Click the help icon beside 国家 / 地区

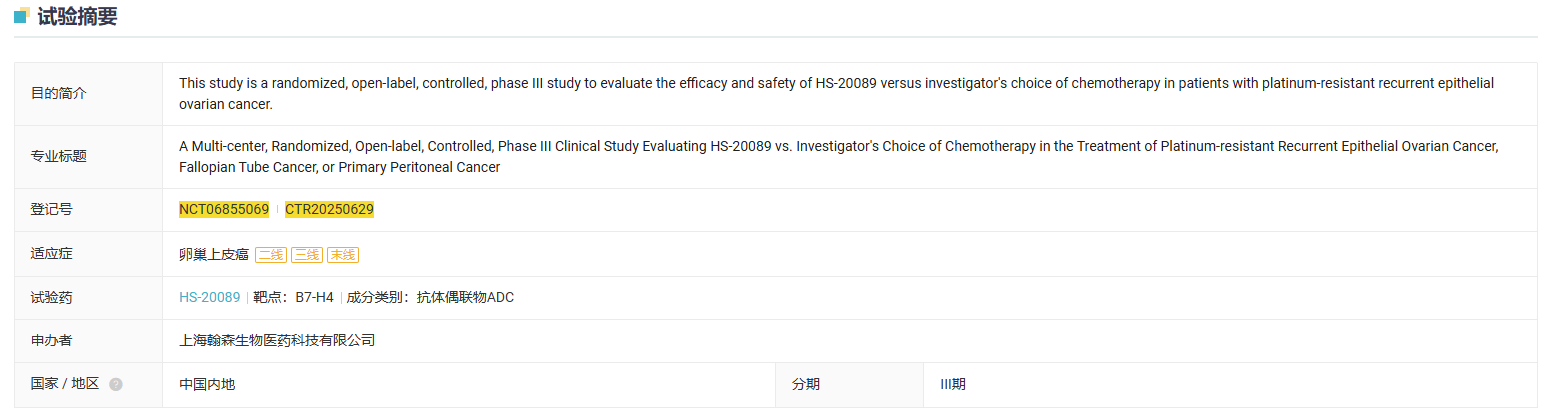coord(116,384)
